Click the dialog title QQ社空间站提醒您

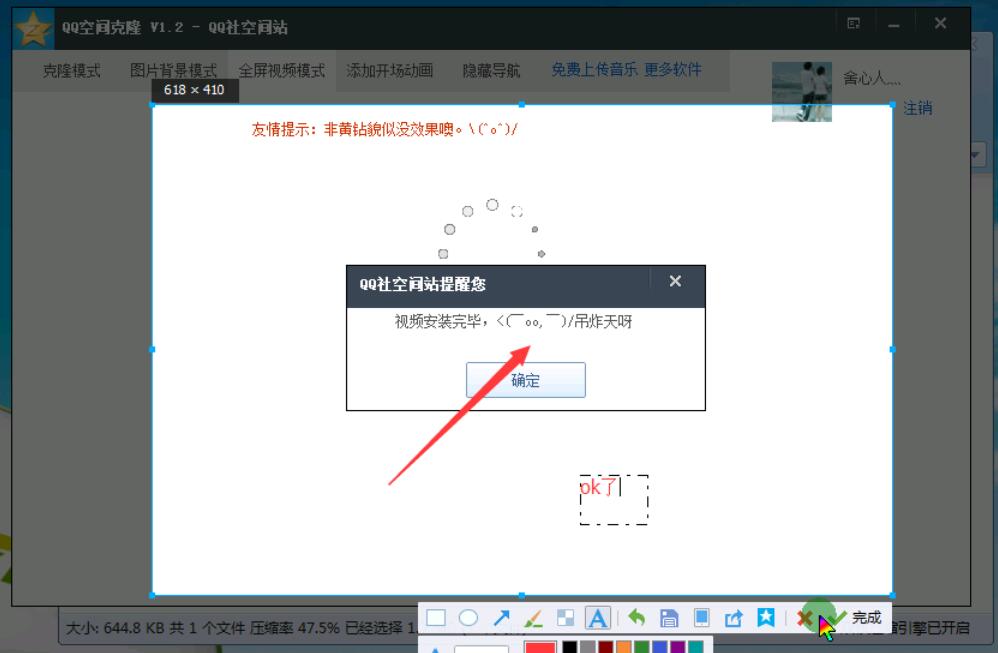pyautogui.click(x=423, y=284)
